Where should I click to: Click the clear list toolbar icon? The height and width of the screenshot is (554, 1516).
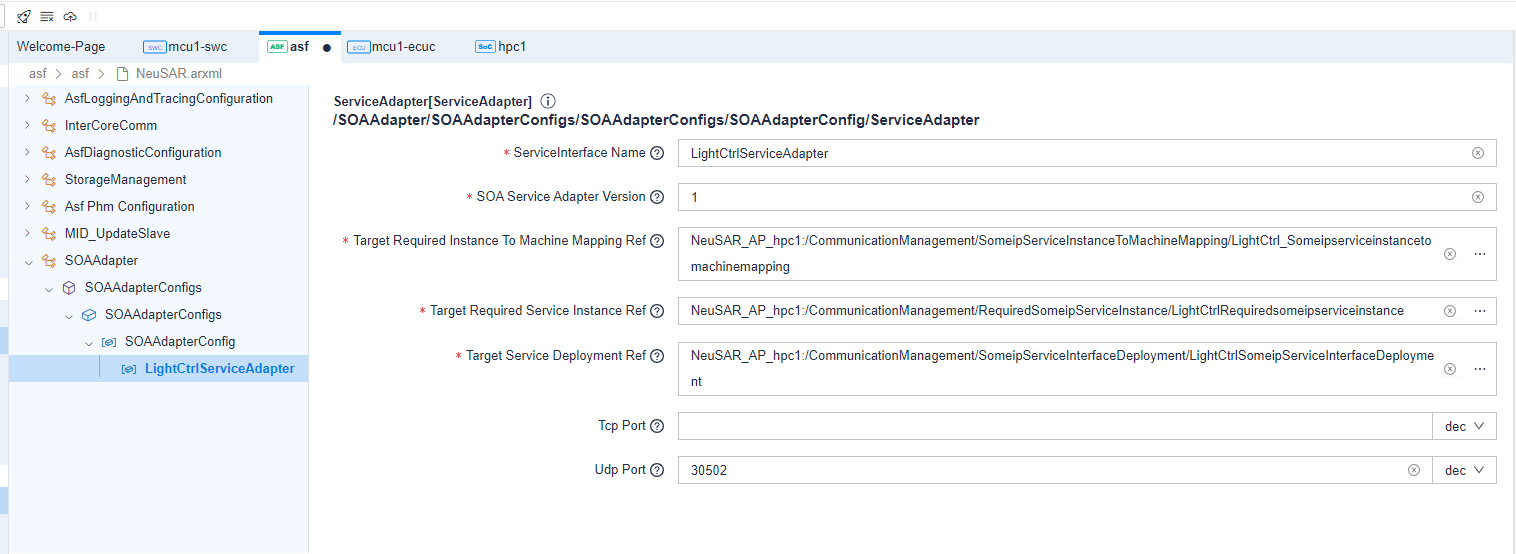tap(47, 17)
